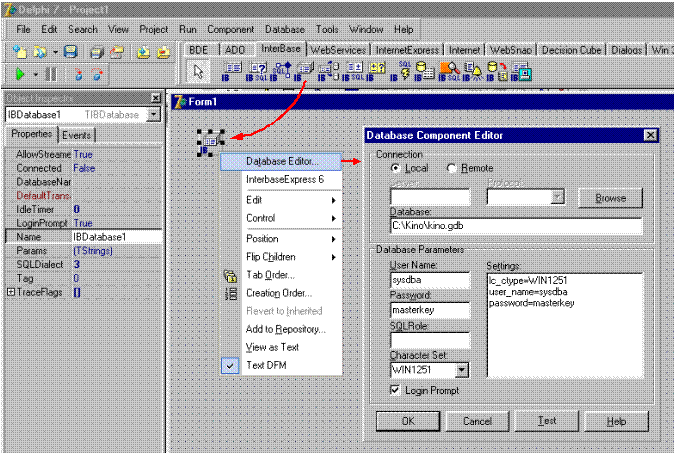This screenshot has height=456, width=674.
Task: Click the Test connection button
Action: [x=547, y=421]
